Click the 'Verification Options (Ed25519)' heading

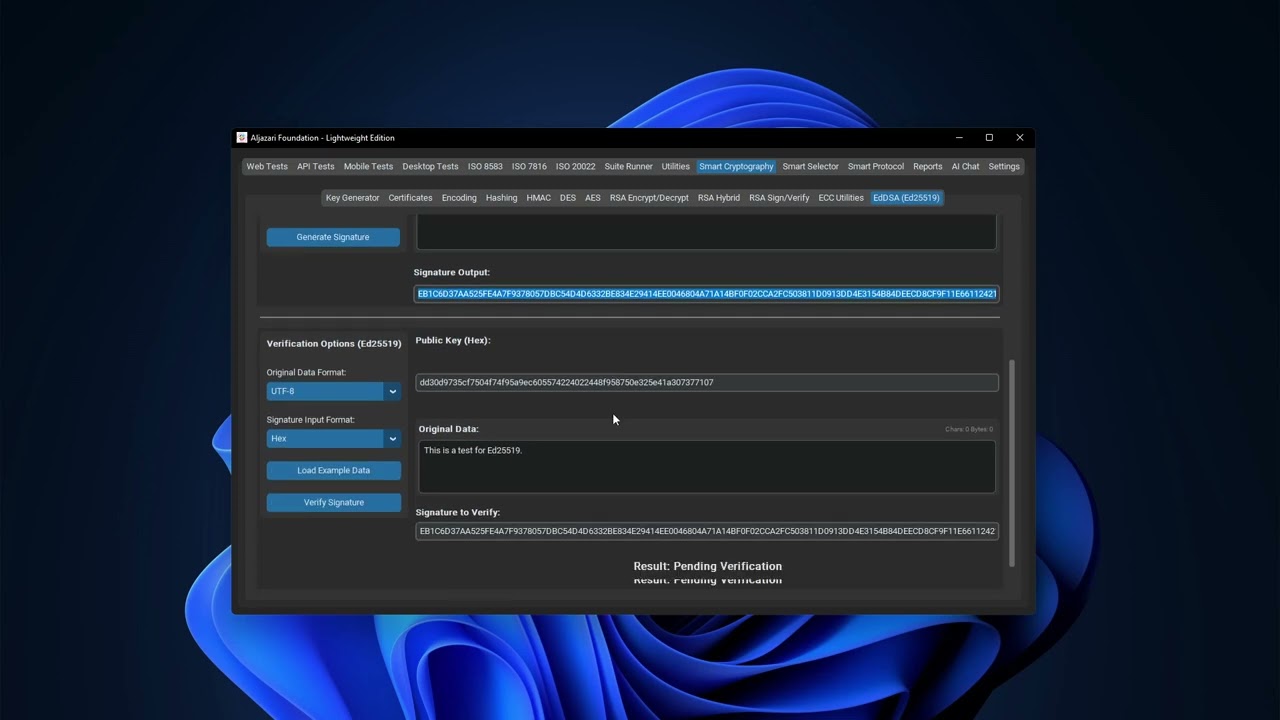tap(334, 343)
